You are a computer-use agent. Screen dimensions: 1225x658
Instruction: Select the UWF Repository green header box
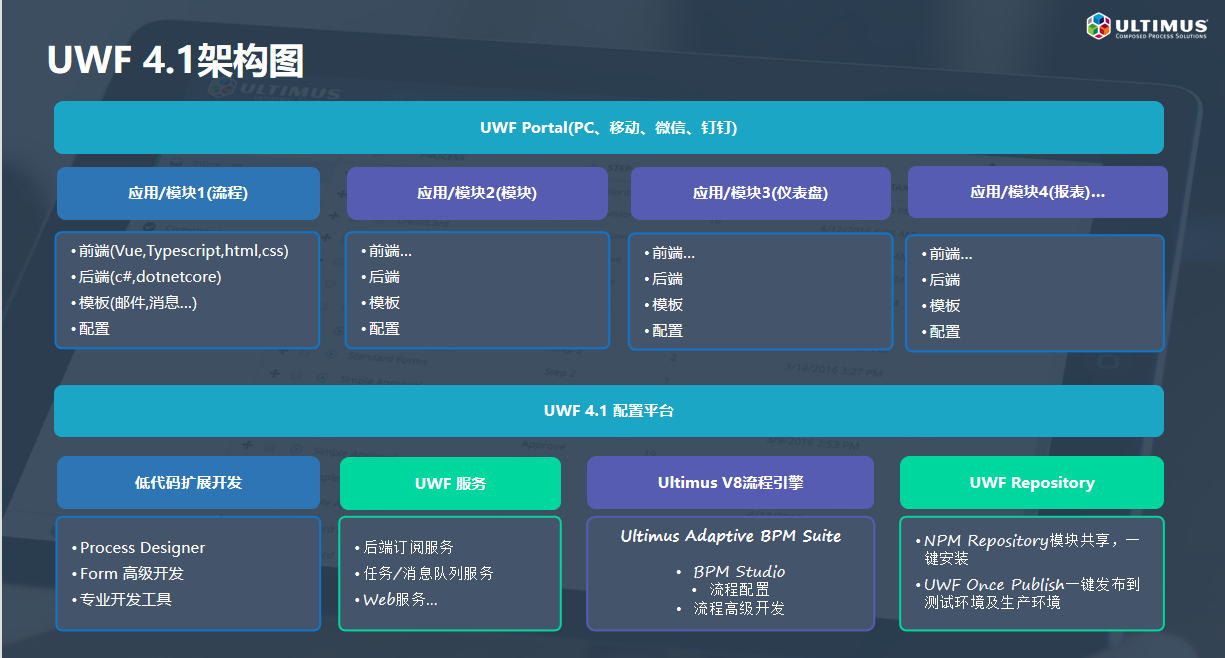coord(1032,482)
